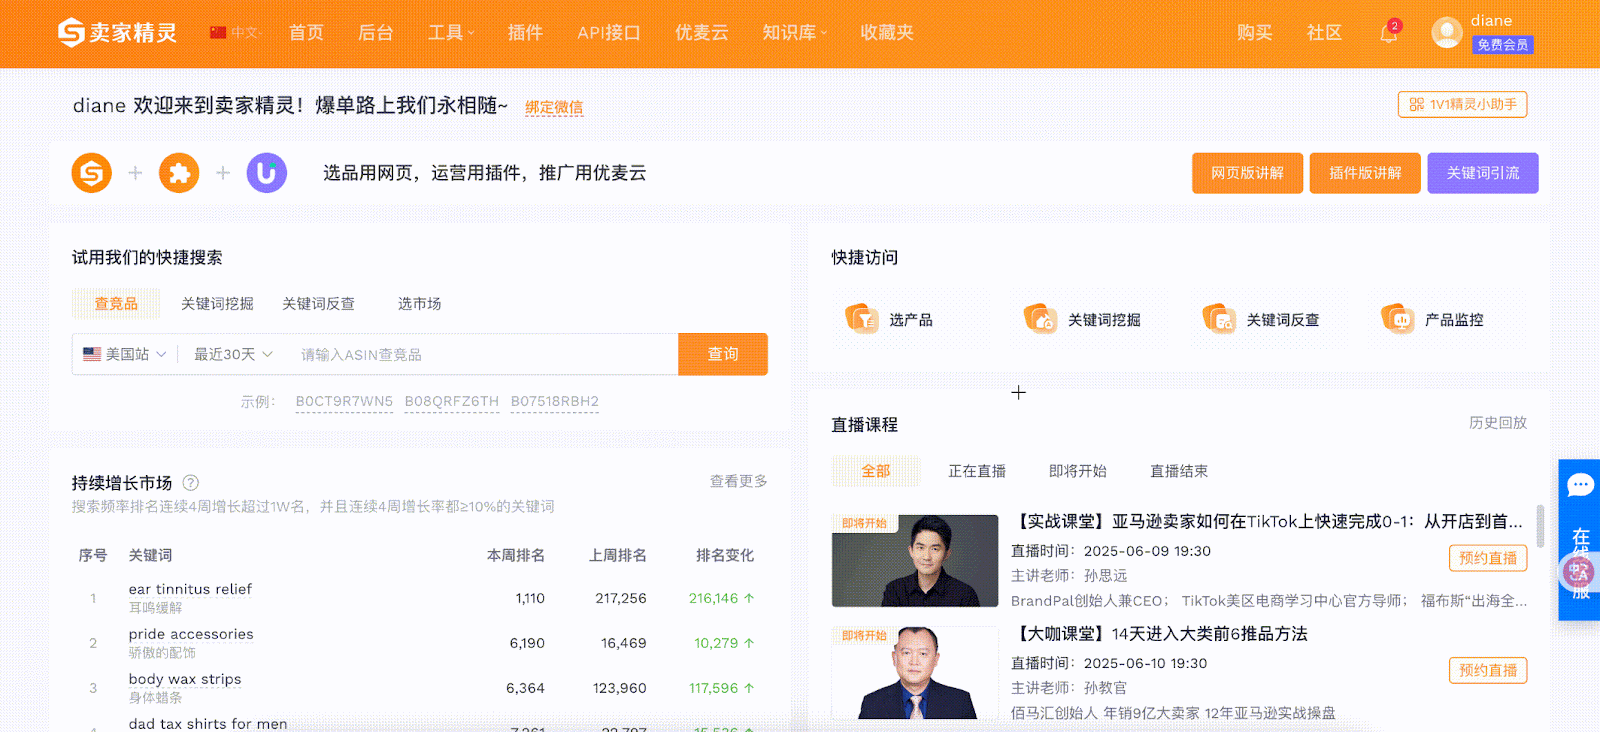Open the online customer service chat widget
The height and width of the screenshot is (732, 1600).
coord(1580,540)
